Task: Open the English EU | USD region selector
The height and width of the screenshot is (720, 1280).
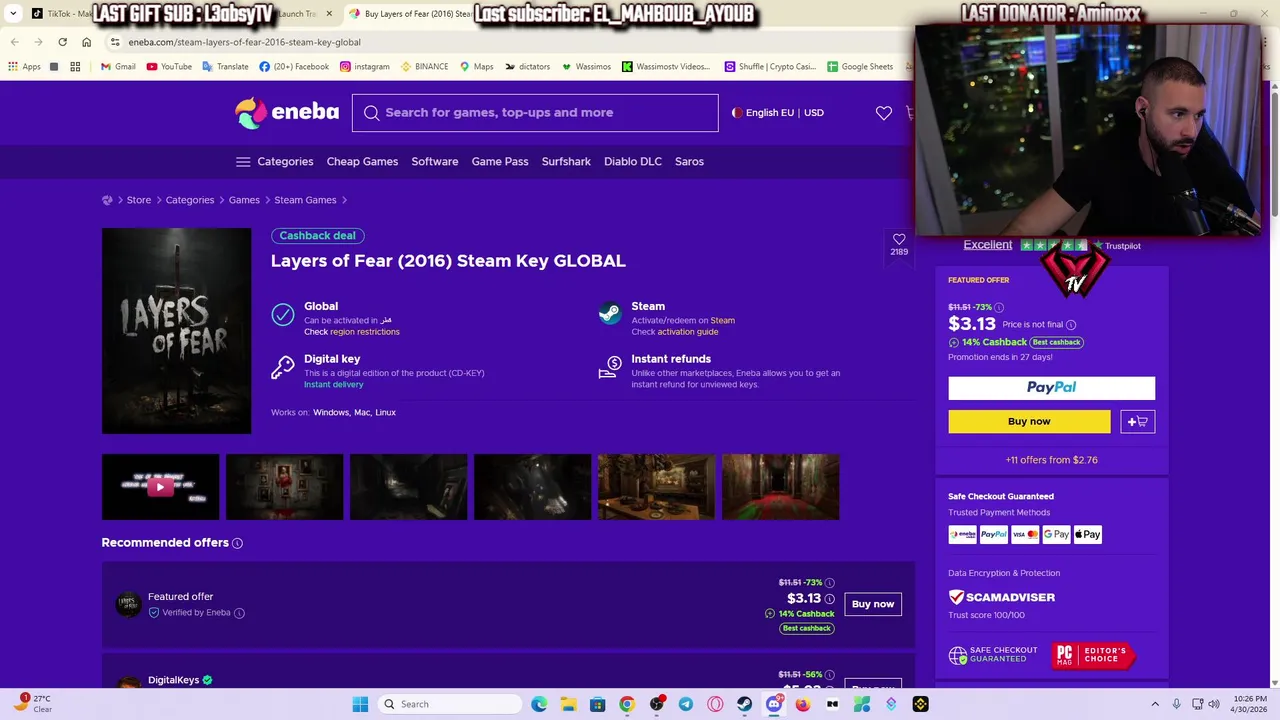Action: pos(778,113)
